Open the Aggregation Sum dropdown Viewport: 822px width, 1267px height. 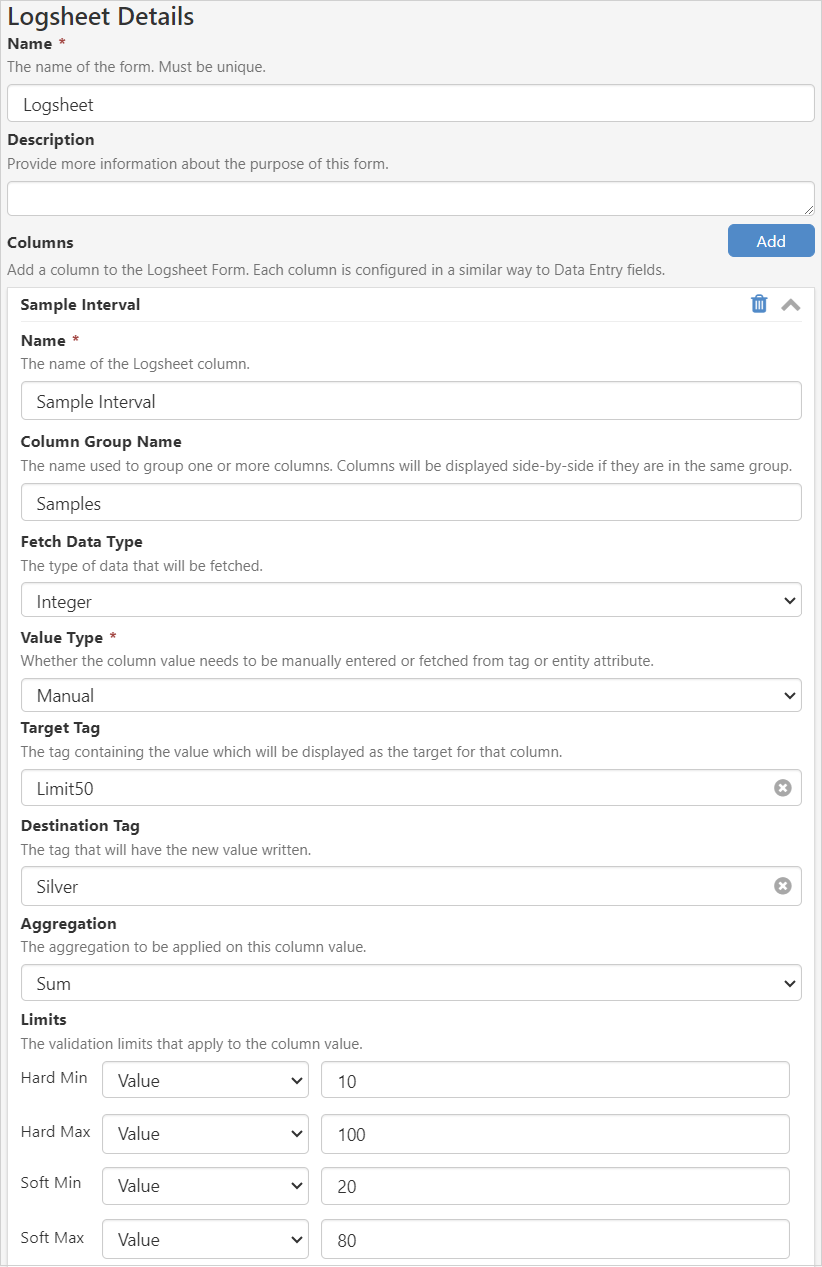point(410,982)
